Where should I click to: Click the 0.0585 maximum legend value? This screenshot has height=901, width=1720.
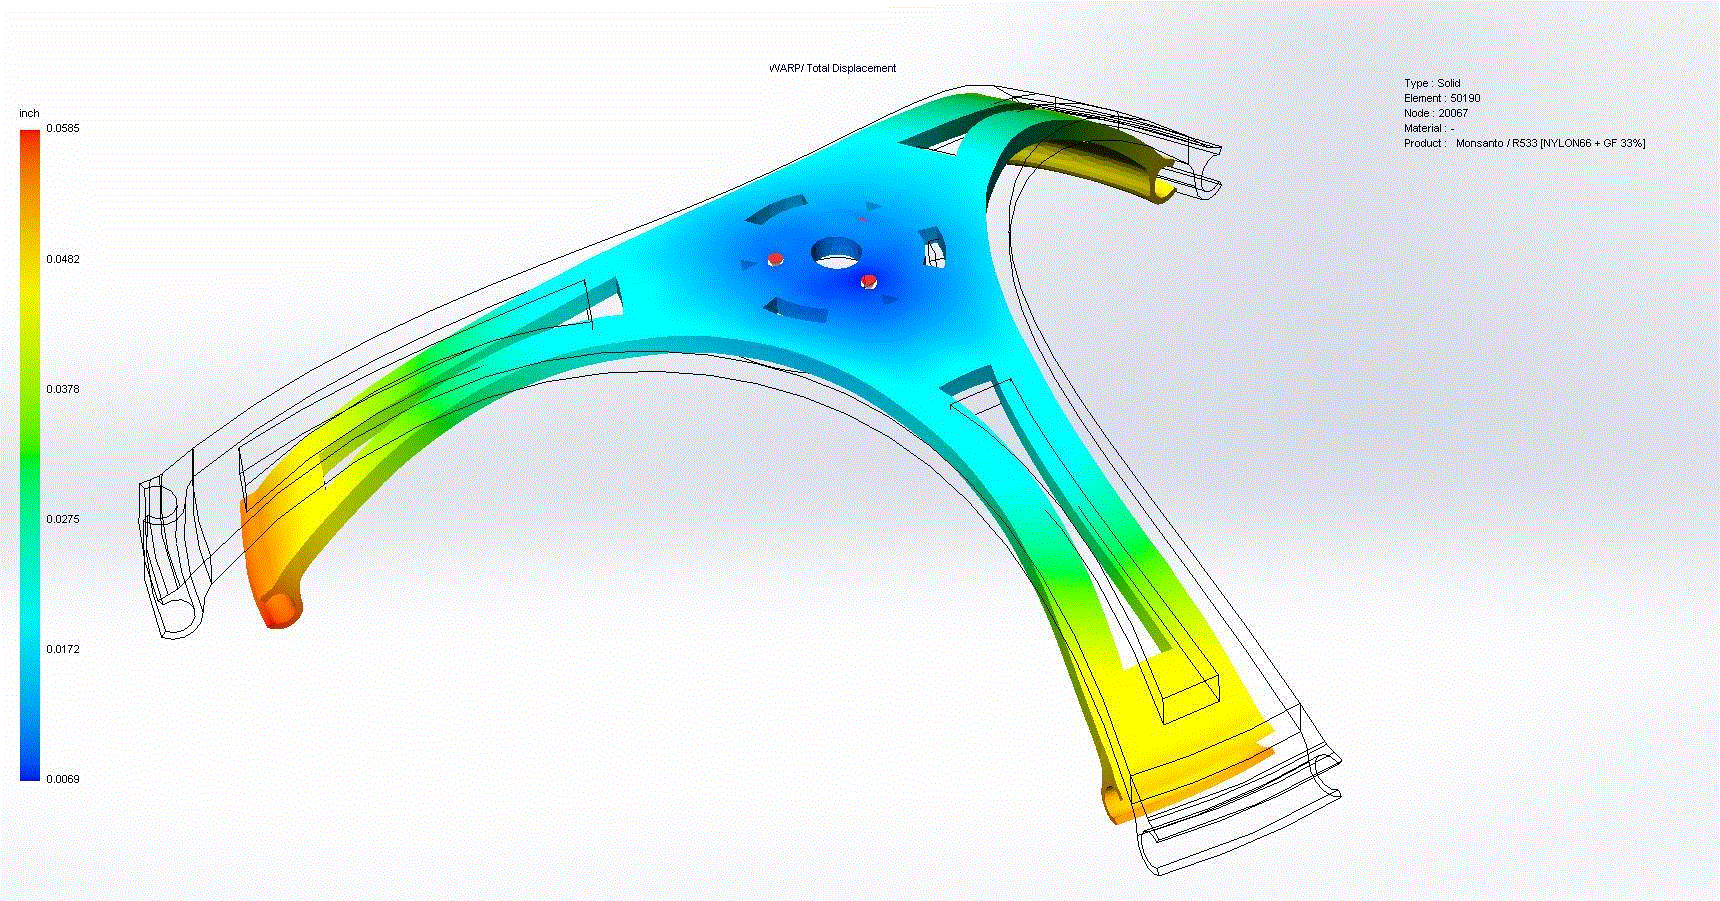click(62, 129)
